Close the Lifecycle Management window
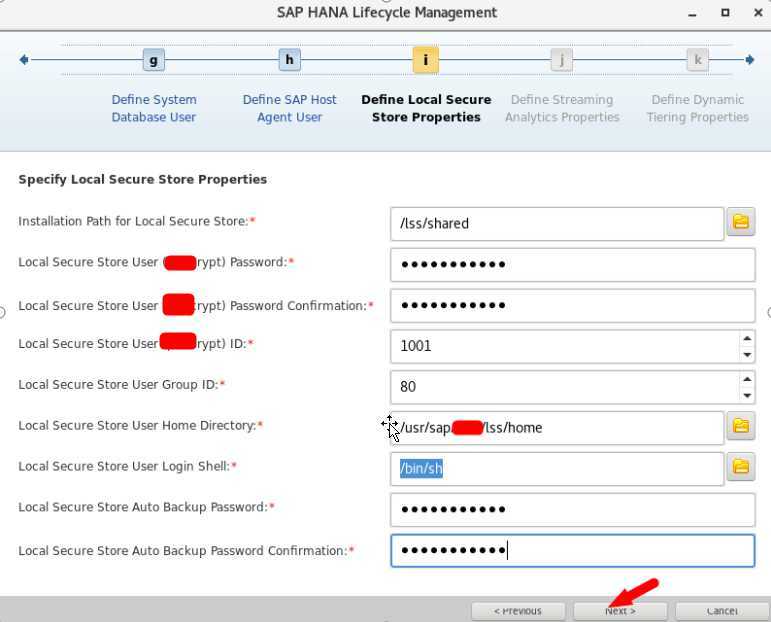 (758, 13)
